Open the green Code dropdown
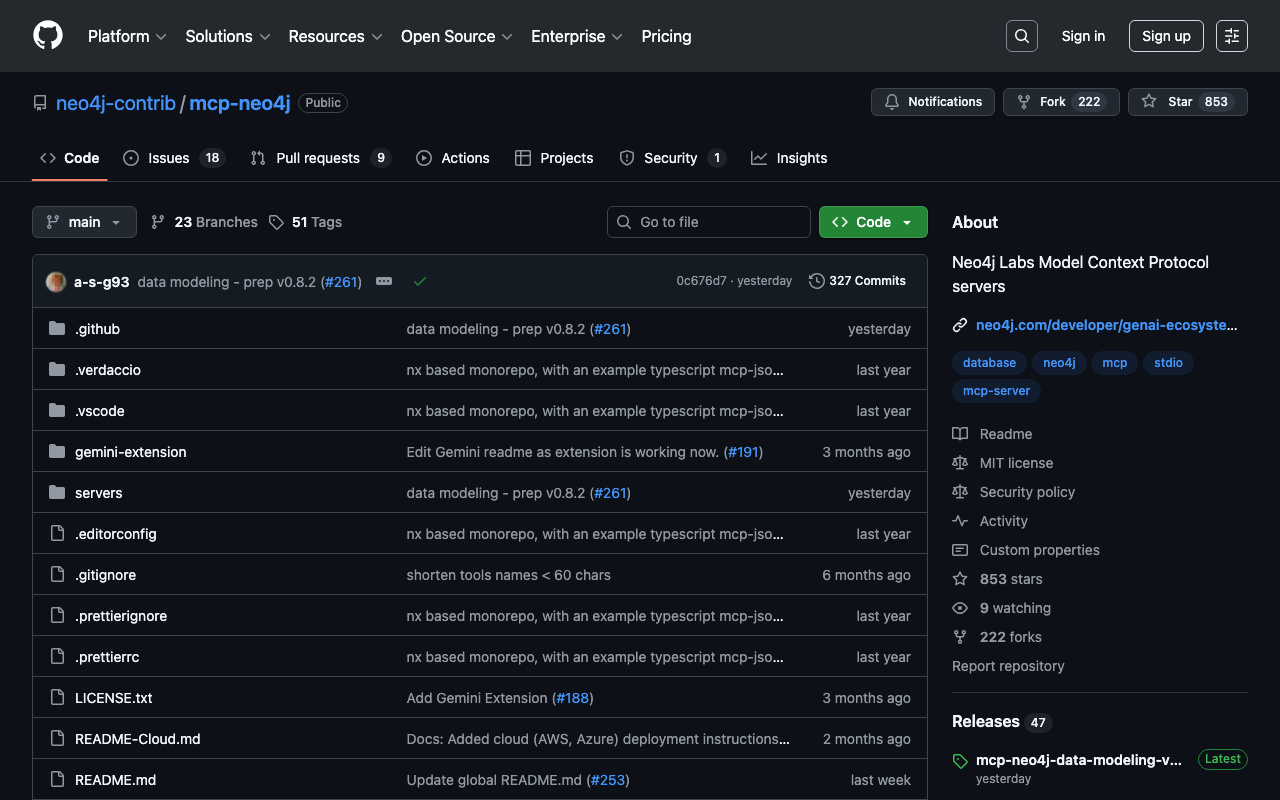 872,222
